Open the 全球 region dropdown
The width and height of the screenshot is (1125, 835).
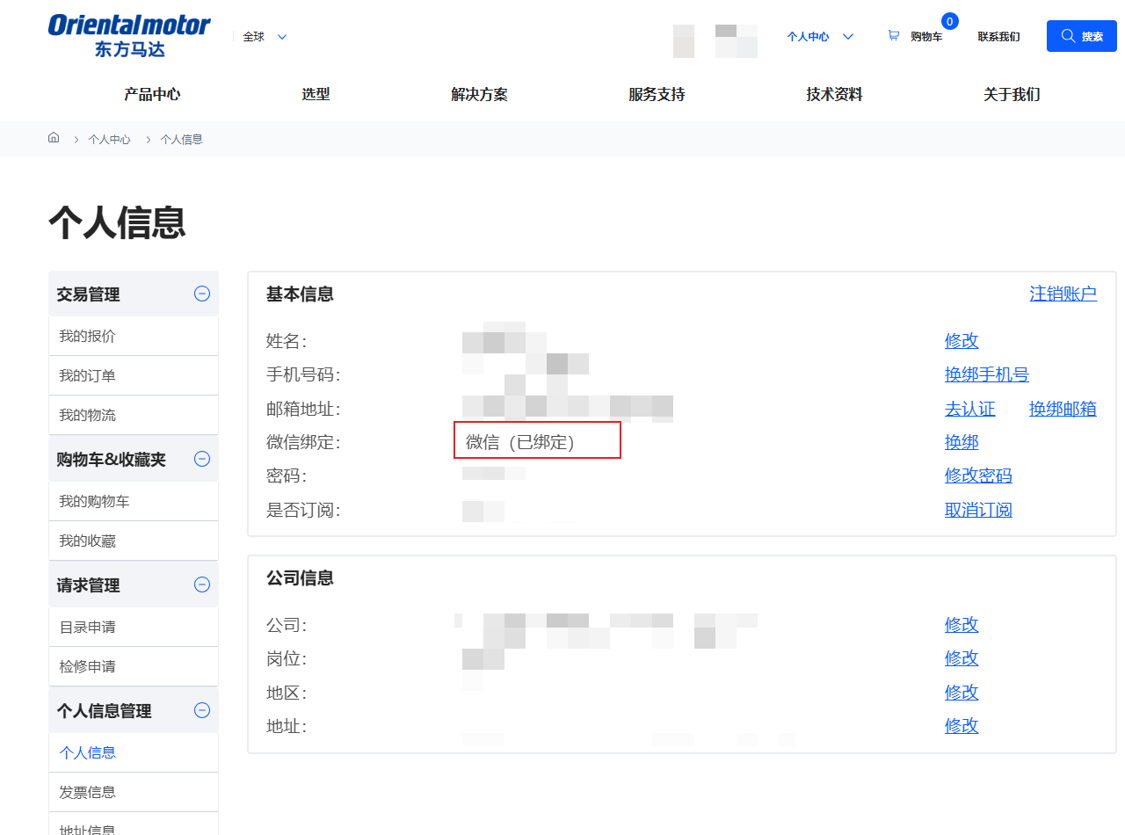[x=262, y=35]
